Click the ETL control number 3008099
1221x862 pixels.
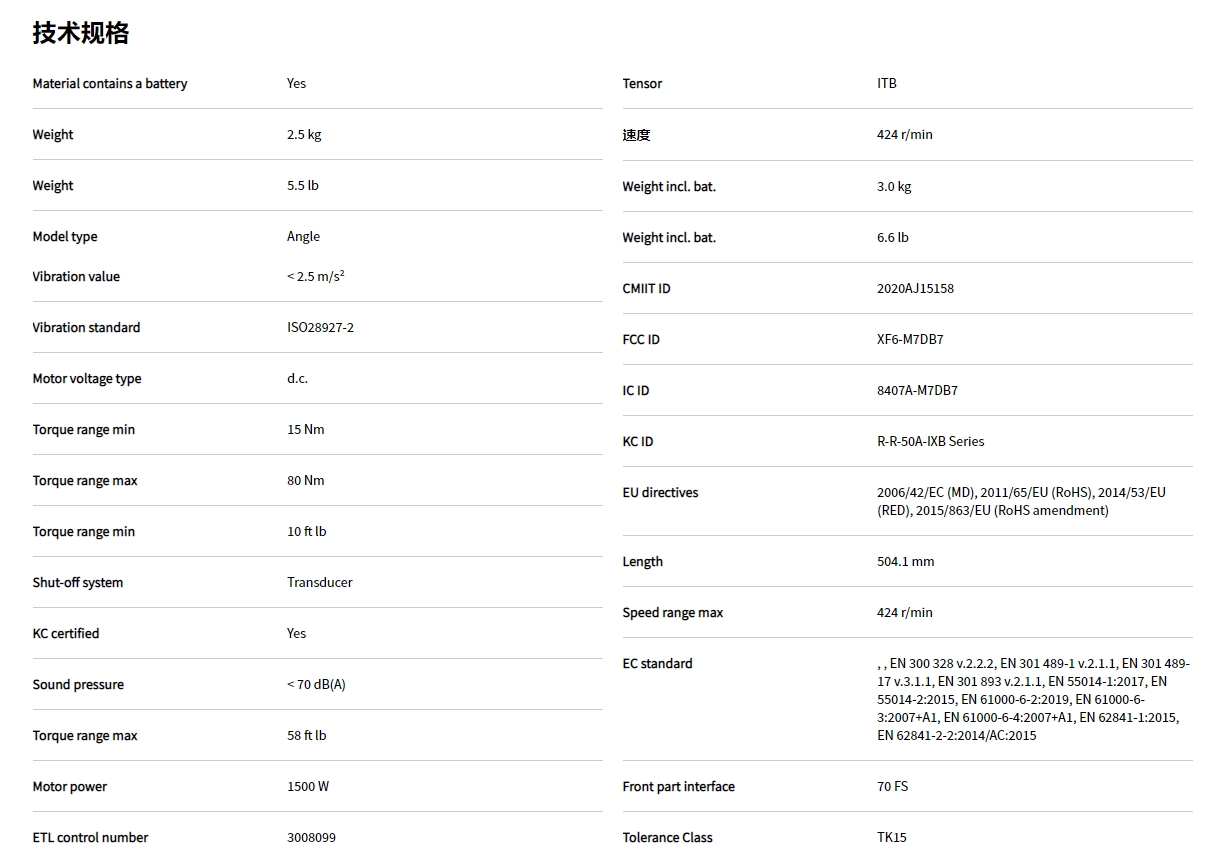click(x=311, y=838)
